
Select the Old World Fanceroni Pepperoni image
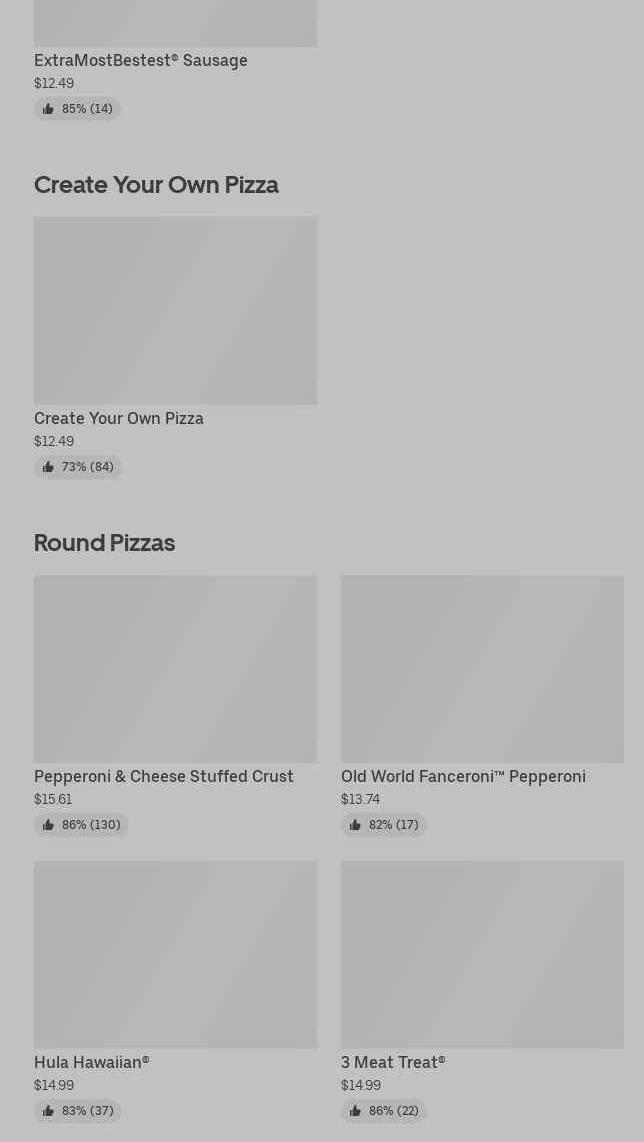click(x=482, y=669)
